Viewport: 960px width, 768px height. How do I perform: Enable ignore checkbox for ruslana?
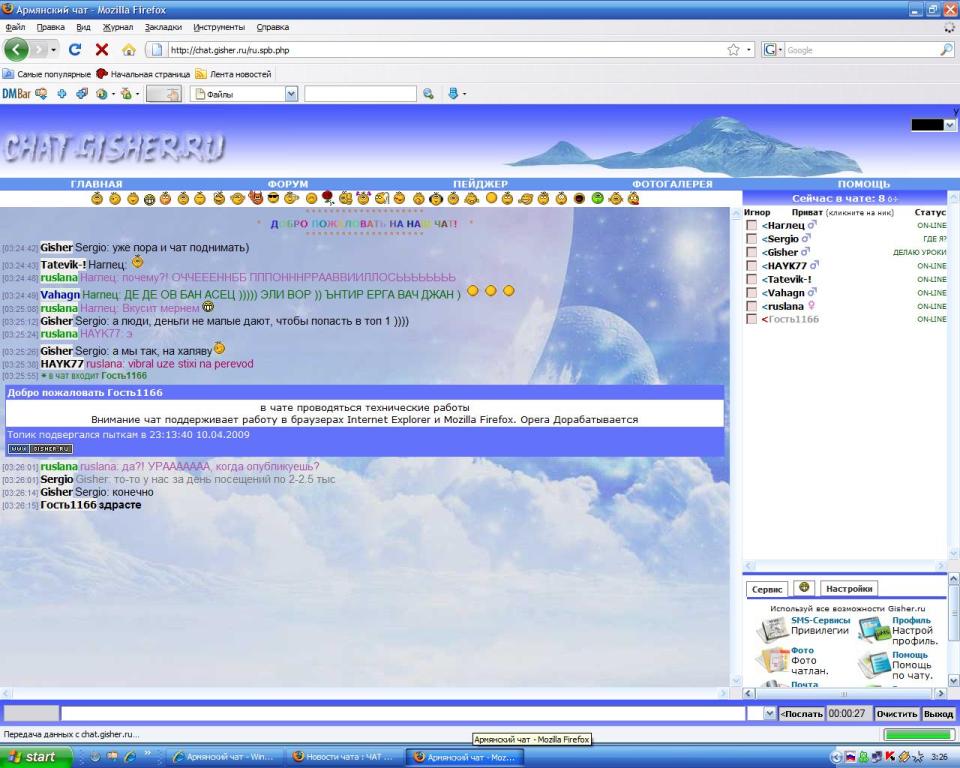[x=751, y=306]
